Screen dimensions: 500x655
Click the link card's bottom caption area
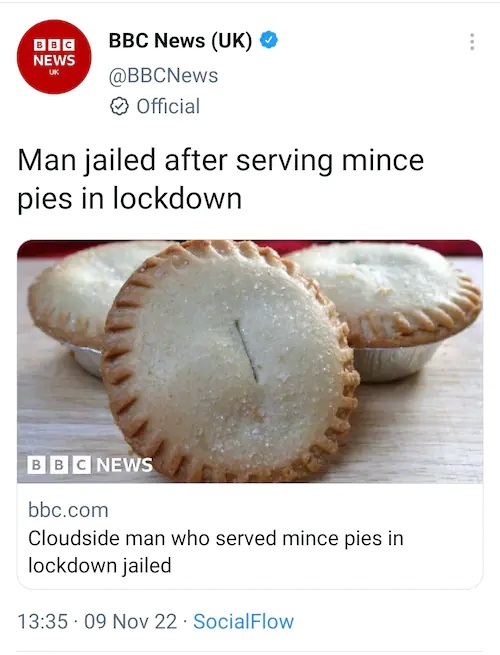(x=250, y=536)
